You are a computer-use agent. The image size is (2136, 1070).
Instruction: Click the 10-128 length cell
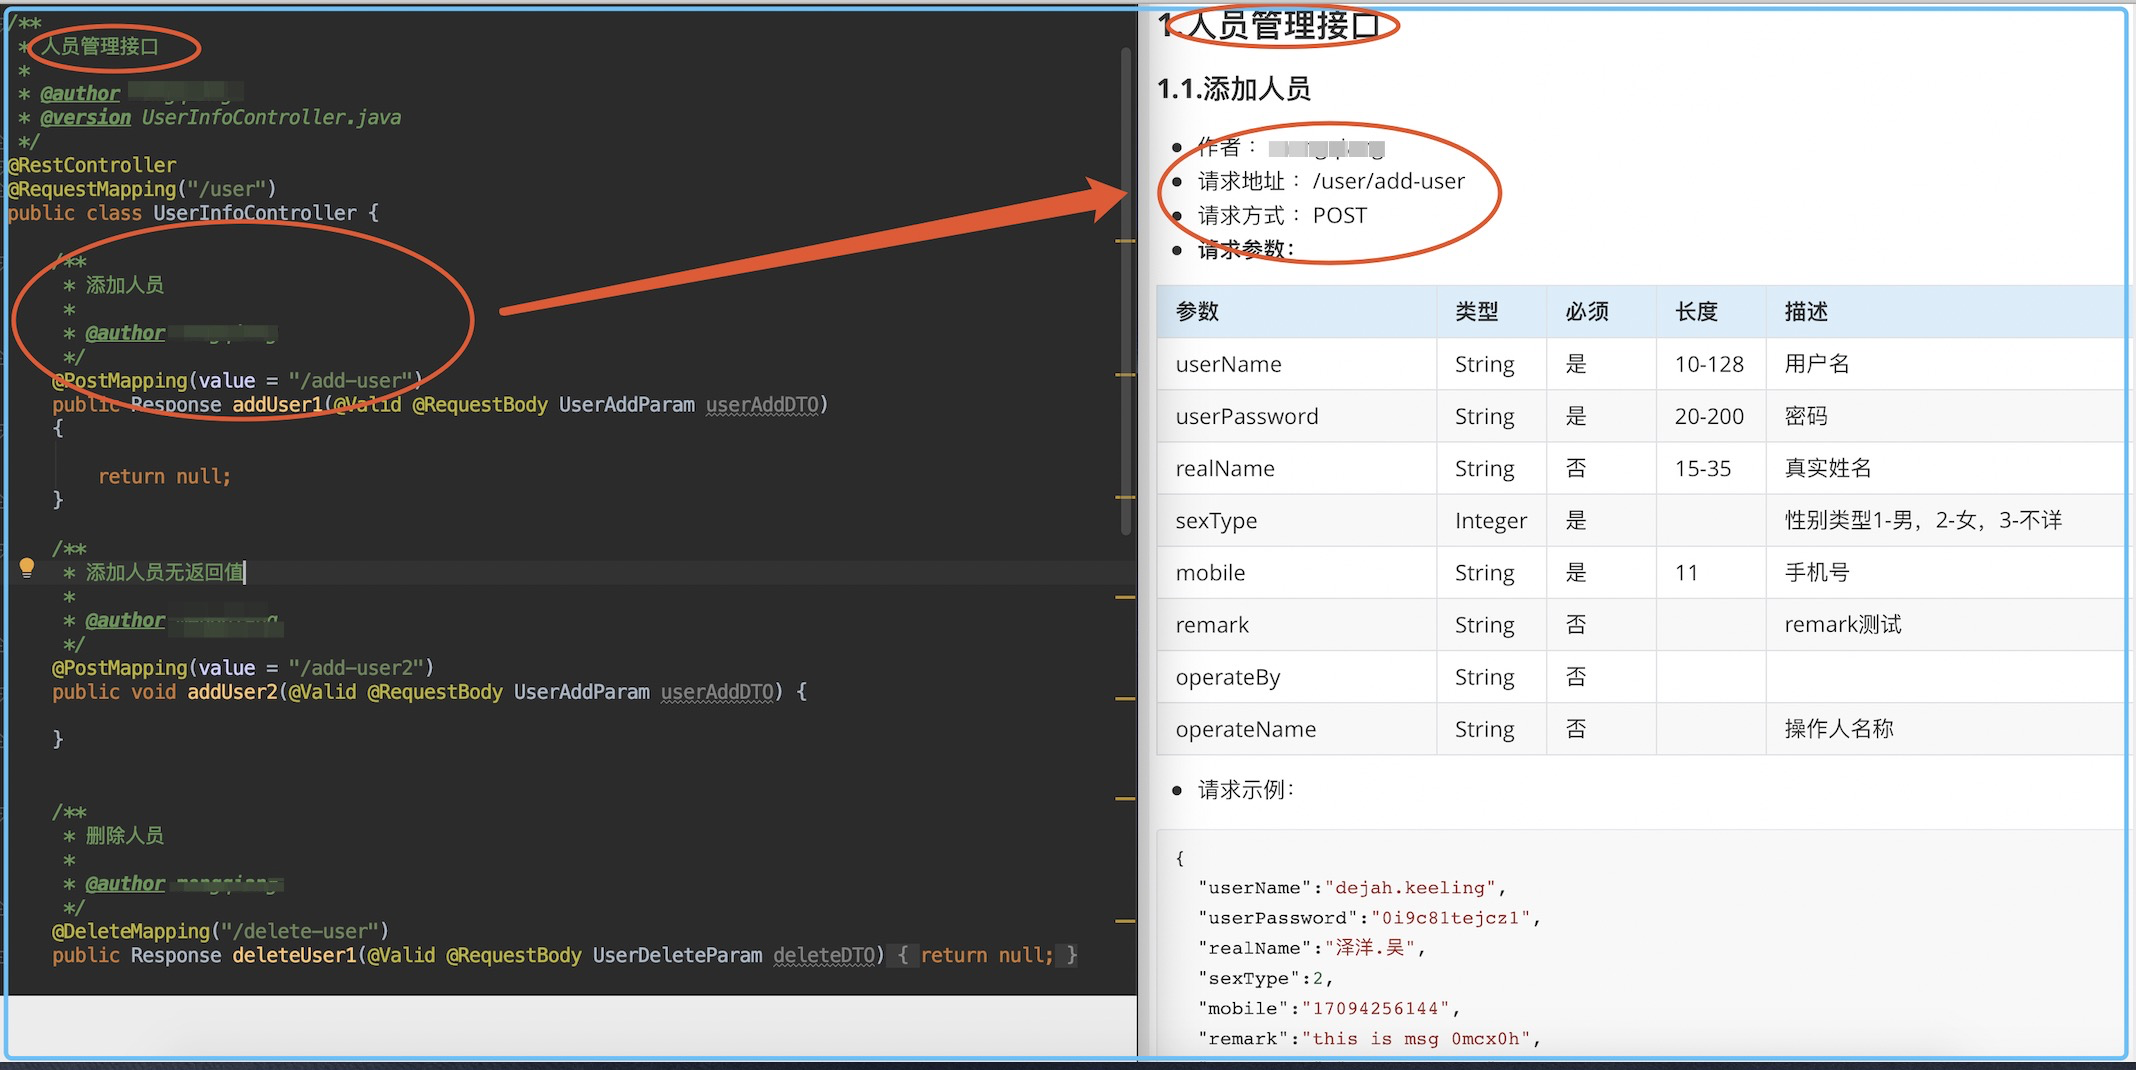(x=1709, y=364)
